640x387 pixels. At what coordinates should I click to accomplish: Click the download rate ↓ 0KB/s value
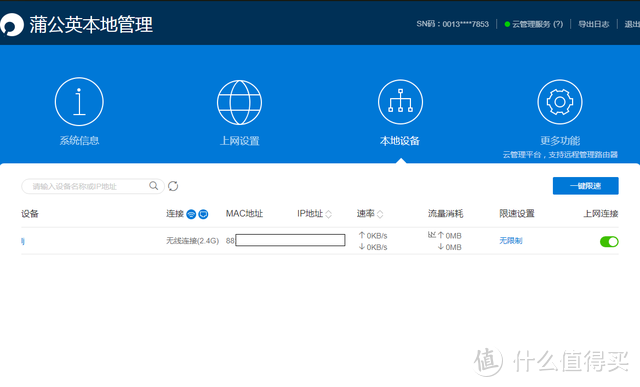coord(373,247)
